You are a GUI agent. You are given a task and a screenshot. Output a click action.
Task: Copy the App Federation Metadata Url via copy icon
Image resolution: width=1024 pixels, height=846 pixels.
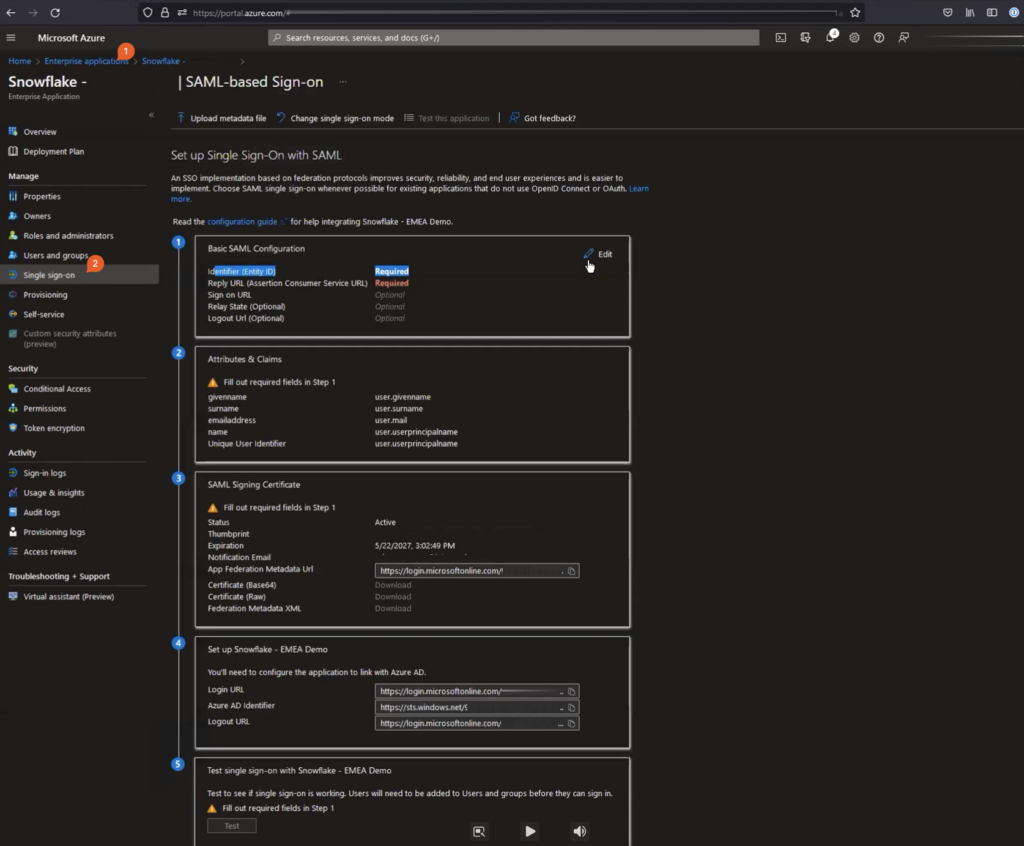click(571, 570)
